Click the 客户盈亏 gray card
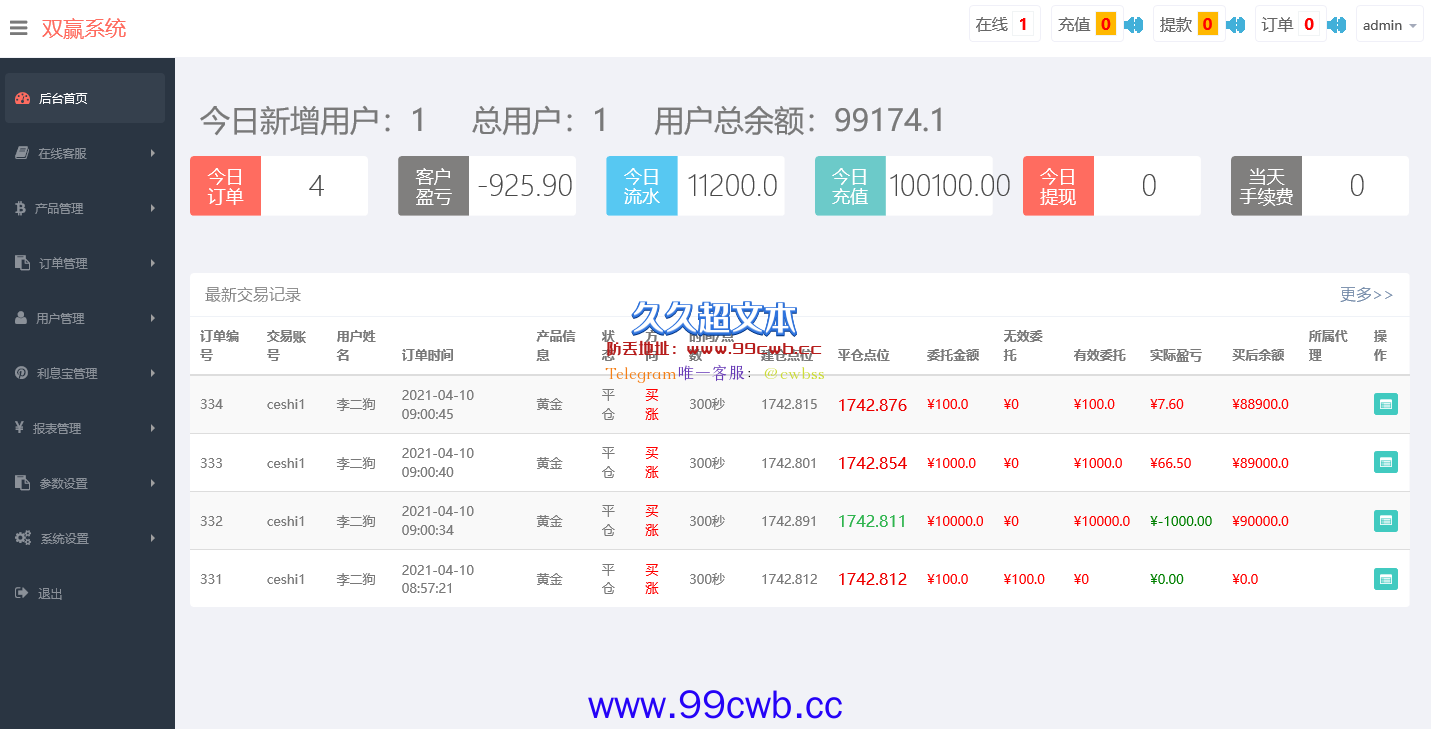Viewport: 1431px width, 729px height. (487, 186)
